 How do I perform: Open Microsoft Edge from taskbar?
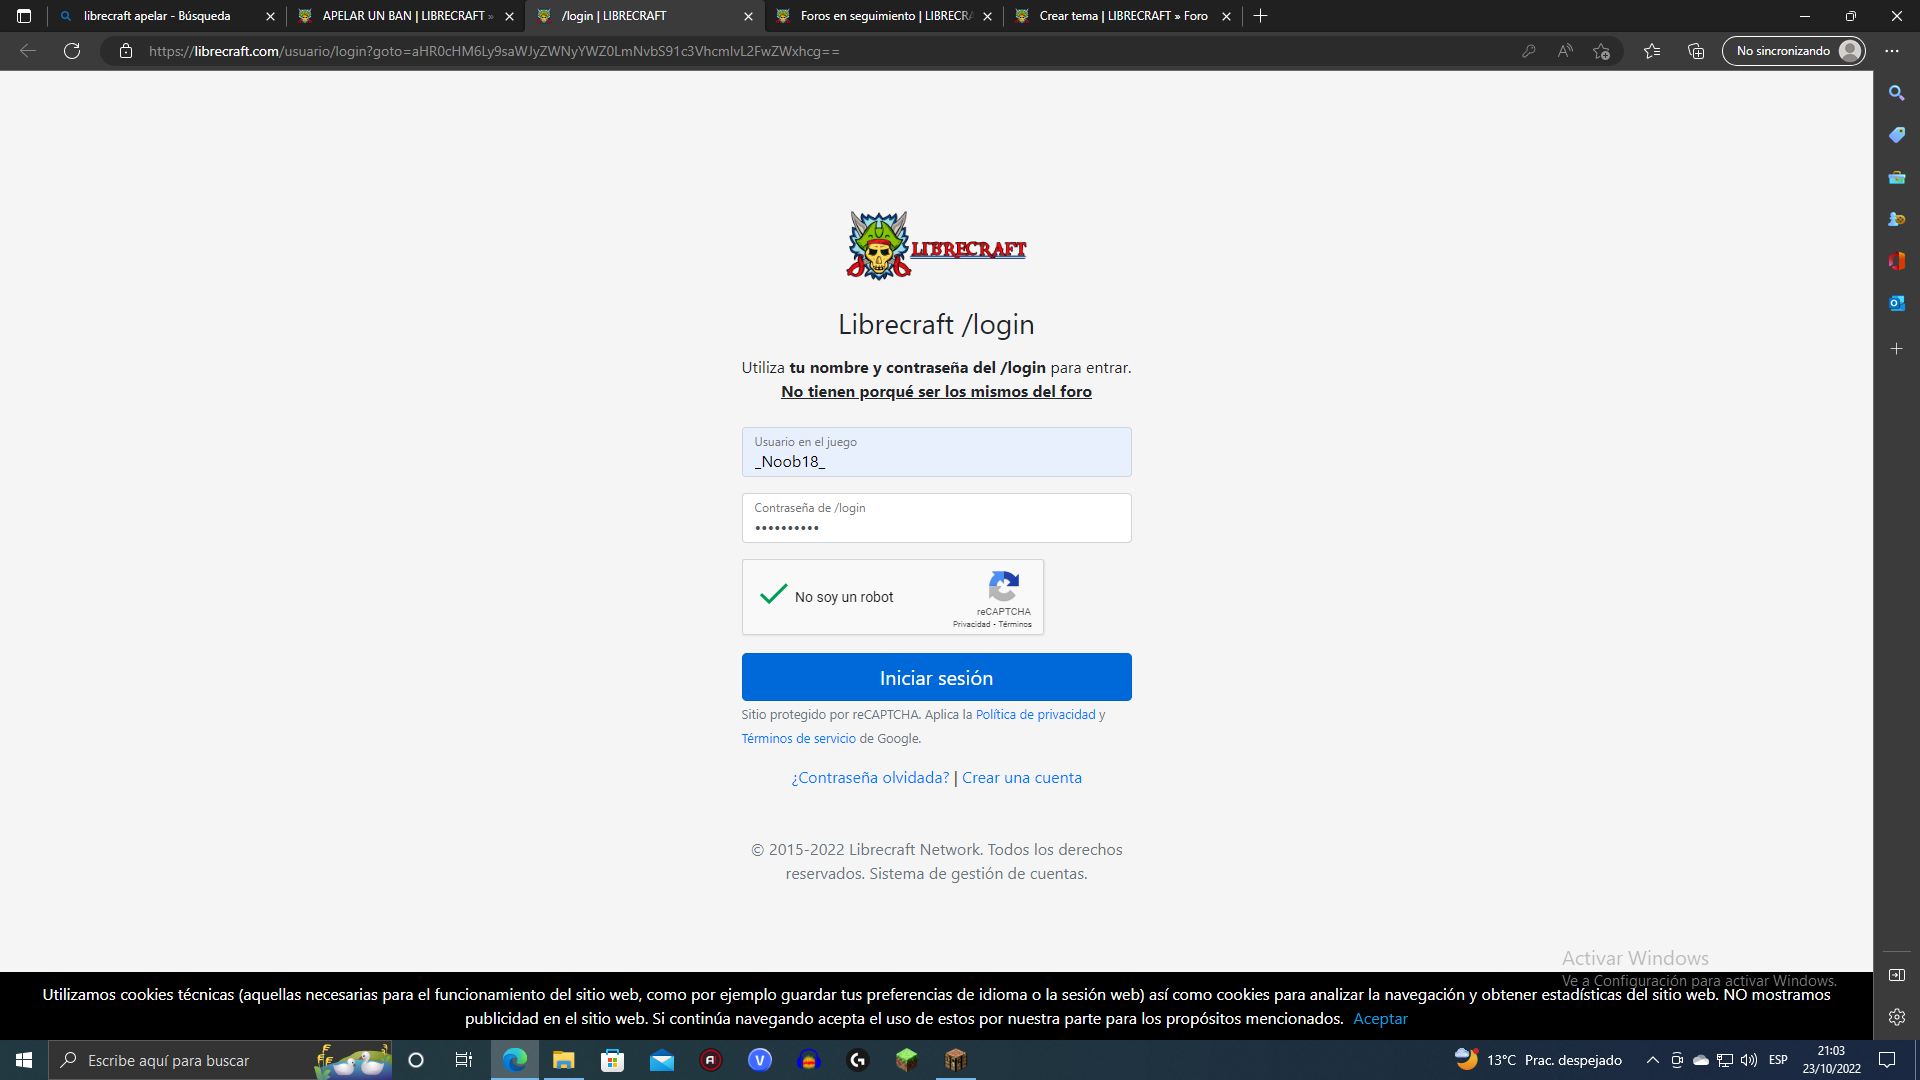[514, 1060]
